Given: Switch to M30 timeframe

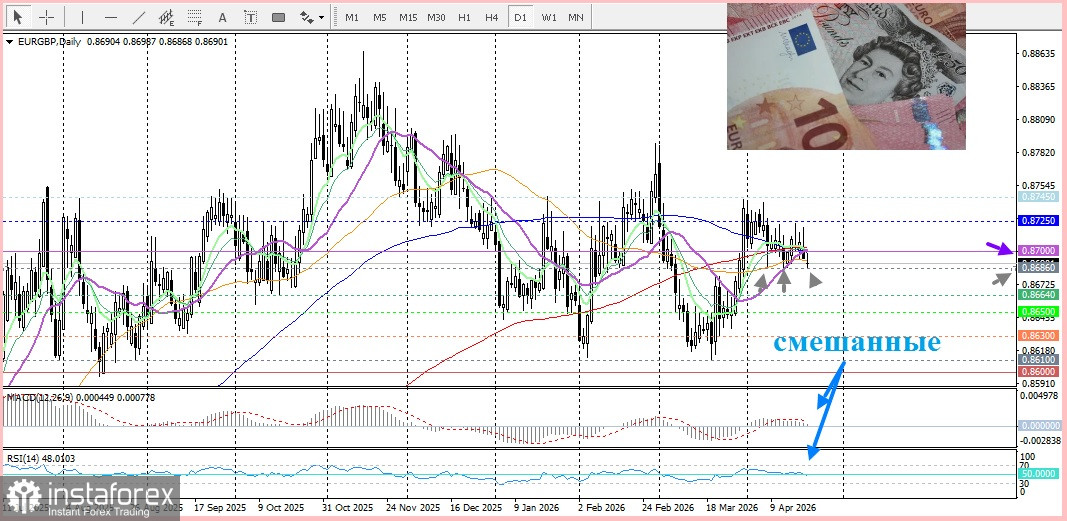Looking at the screenshot, I should pos(436,17).
